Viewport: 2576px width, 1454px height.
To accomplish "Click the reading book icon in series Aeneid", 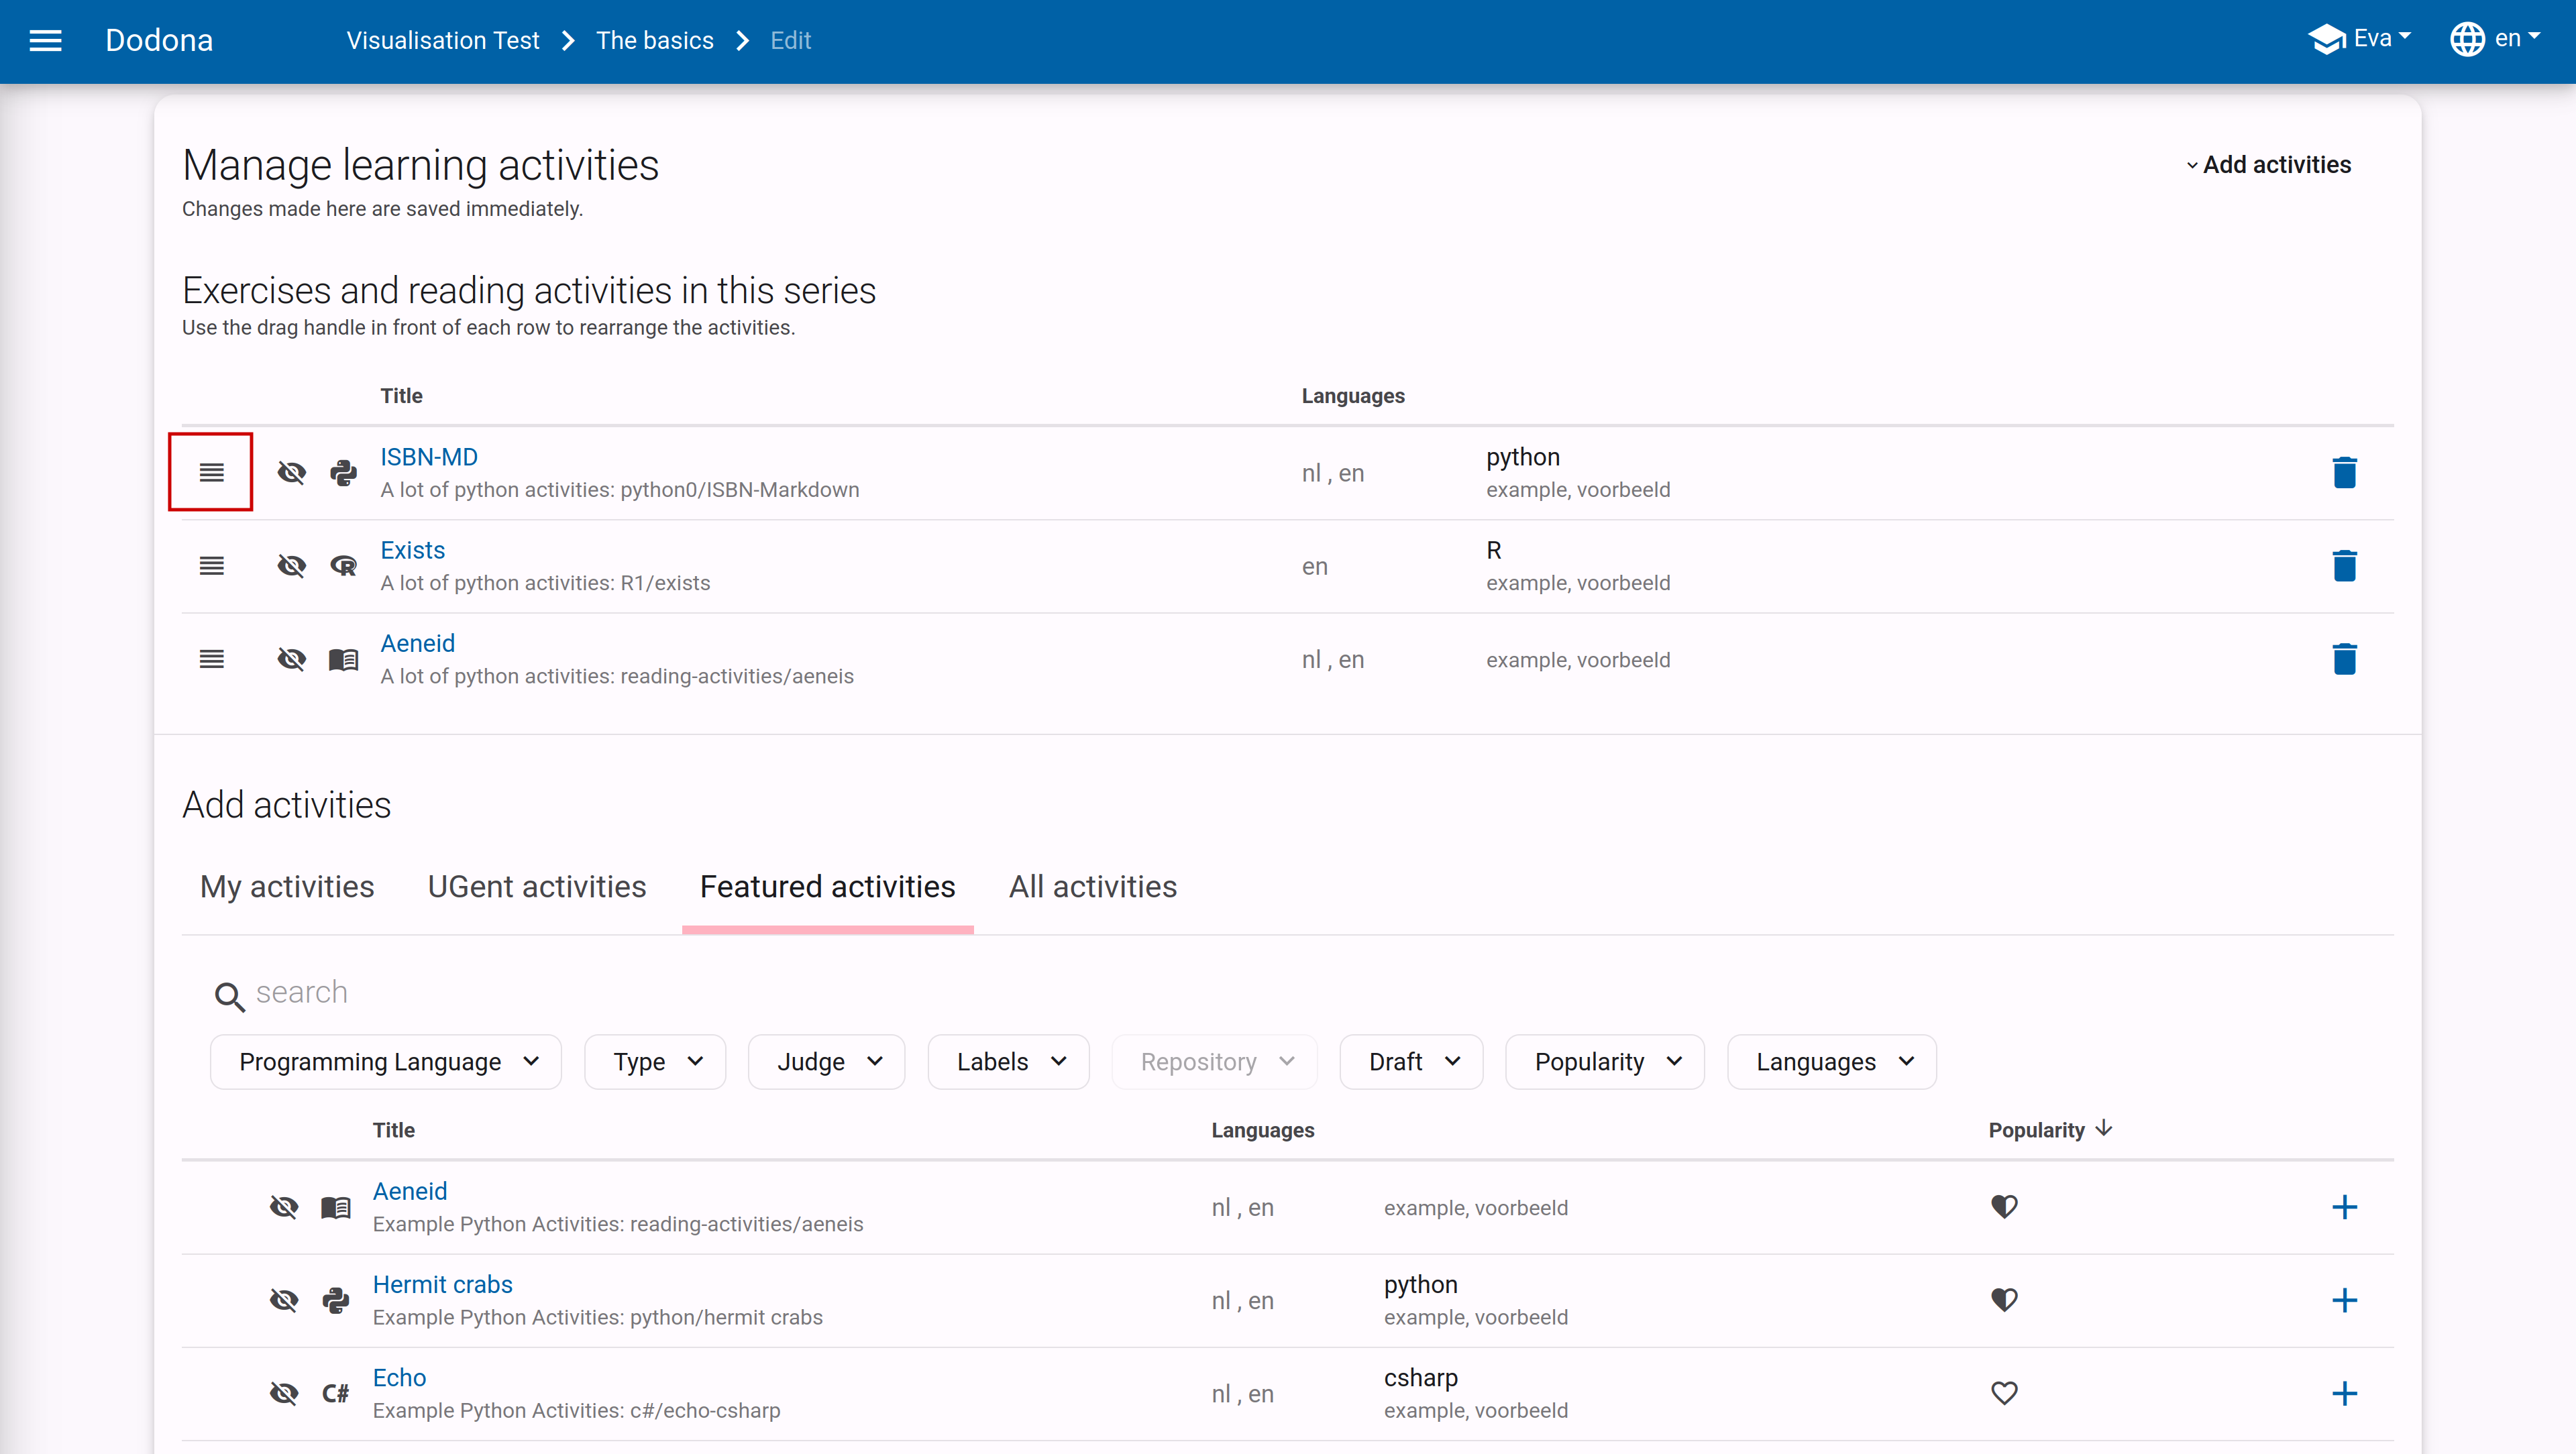I will 343,659.
